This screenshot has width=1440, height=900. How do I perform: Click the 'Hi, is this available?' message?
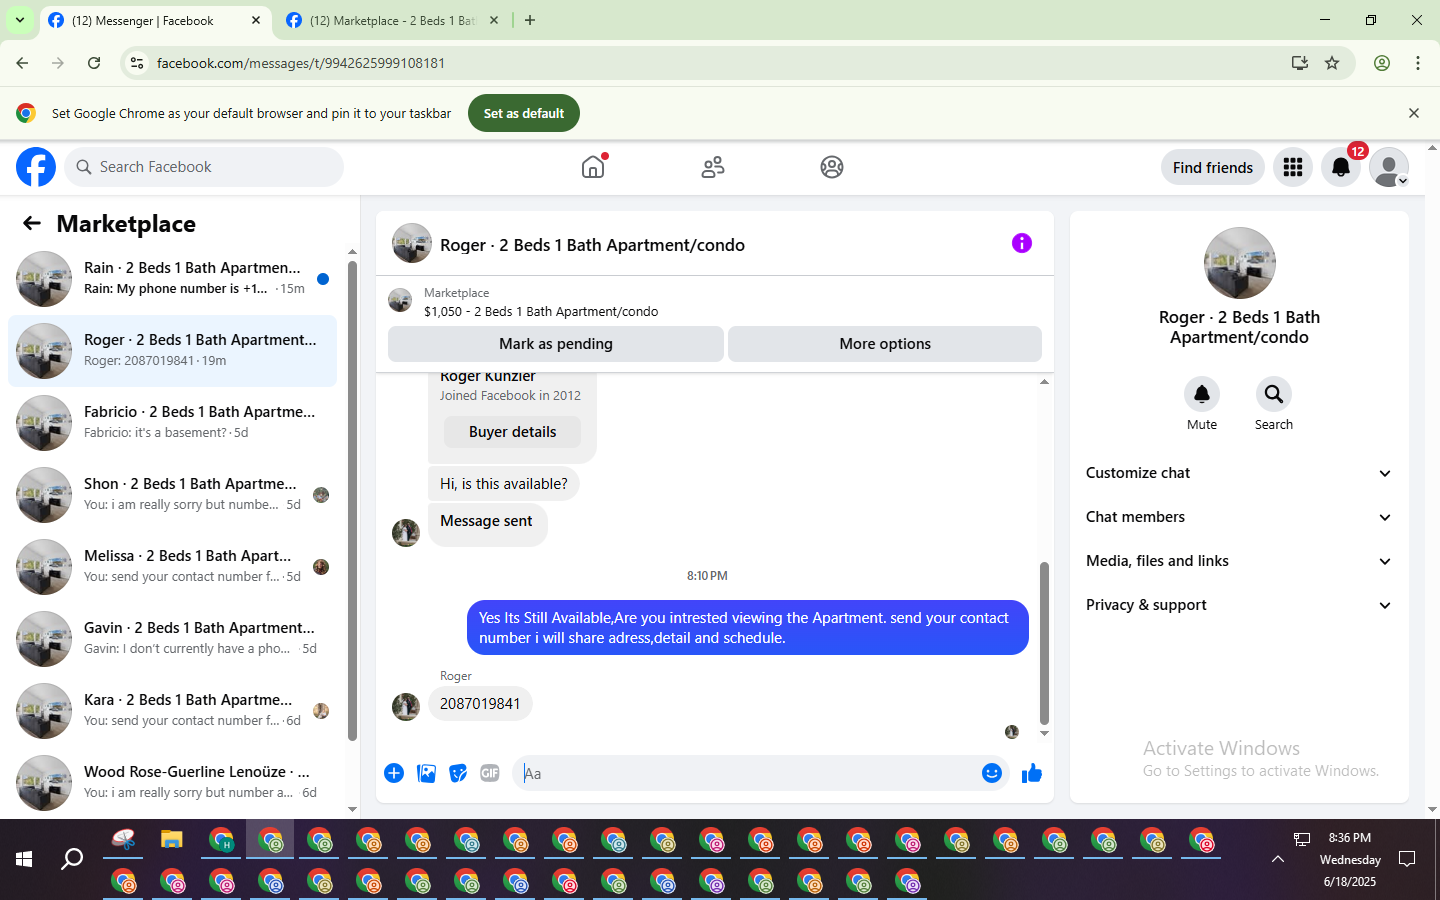click(504, 484)
